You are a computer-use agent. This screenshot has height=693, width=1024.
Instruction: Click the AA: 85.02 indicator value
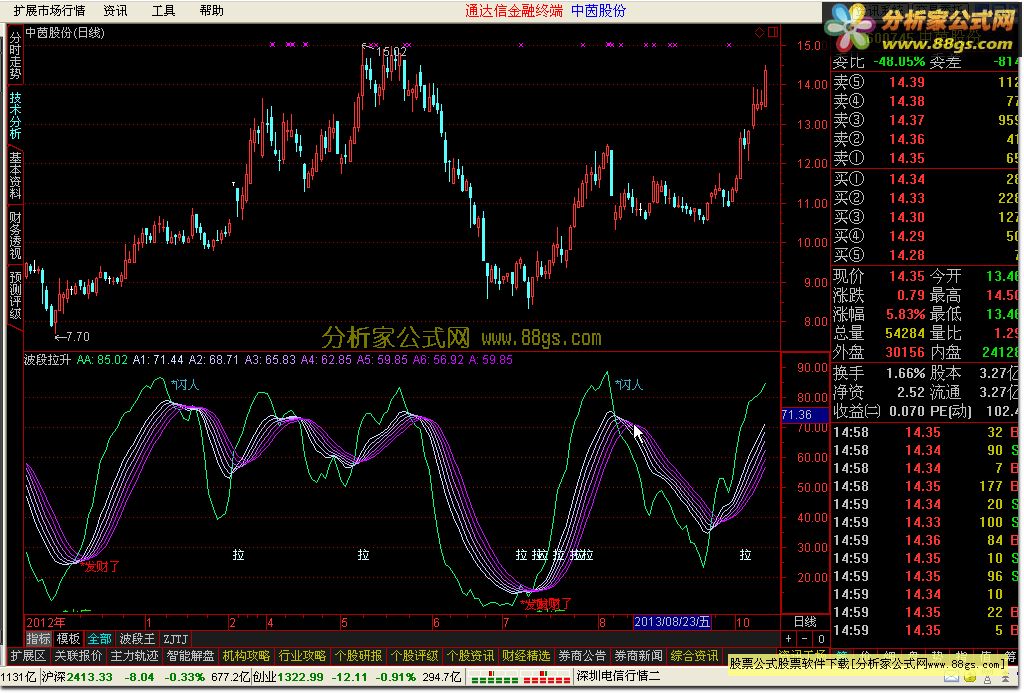[102, 360]
